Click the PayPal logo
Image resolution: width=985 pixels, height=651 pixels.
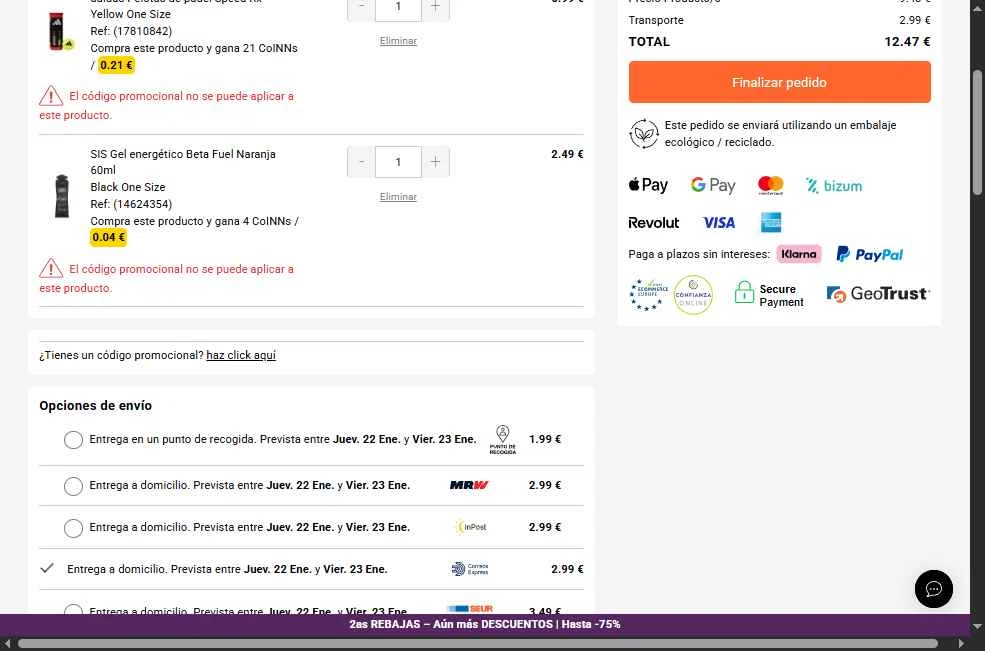click(869, 254)
